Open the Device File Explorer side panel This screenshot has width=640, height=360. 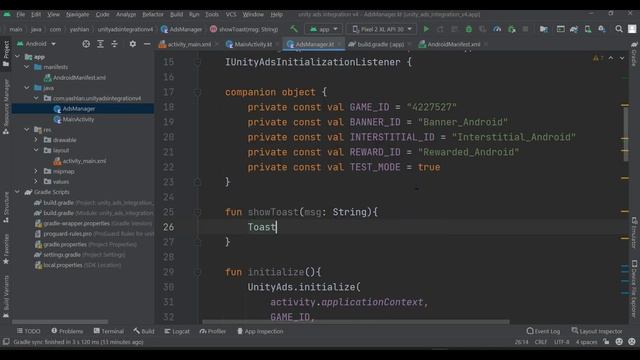(634, 289)
